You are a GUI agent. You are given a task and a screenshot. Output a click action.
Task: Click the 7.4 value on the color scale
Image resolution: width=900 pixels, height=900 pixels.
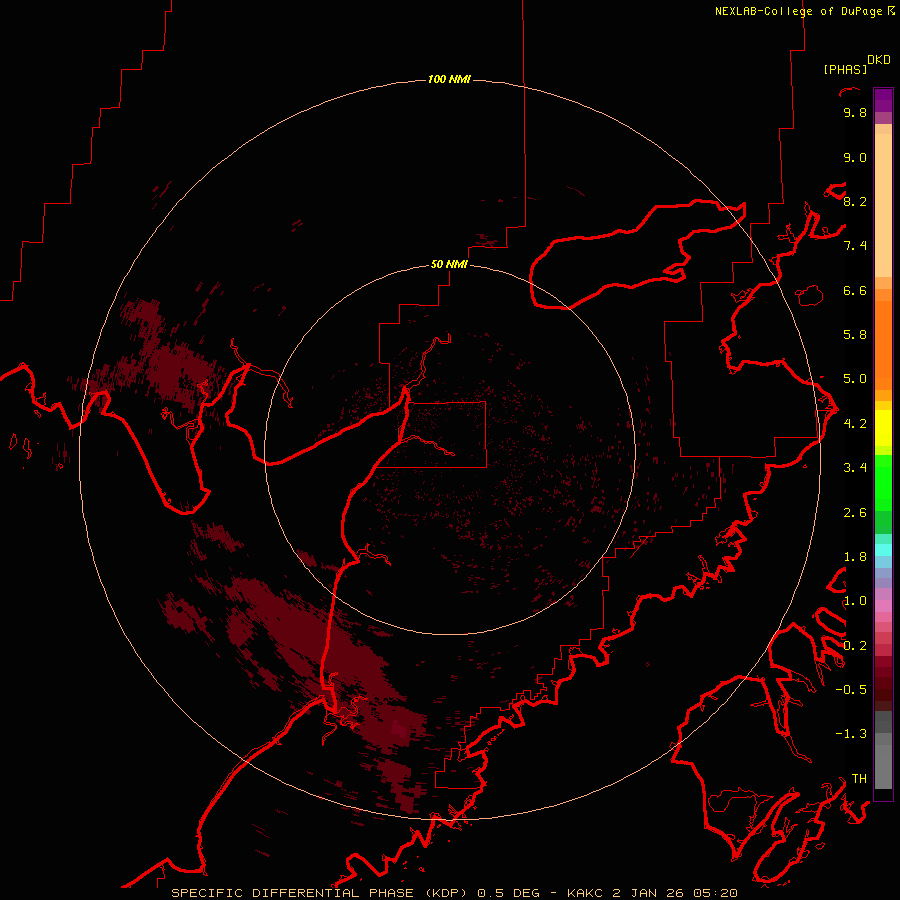[x=855, y=246]
